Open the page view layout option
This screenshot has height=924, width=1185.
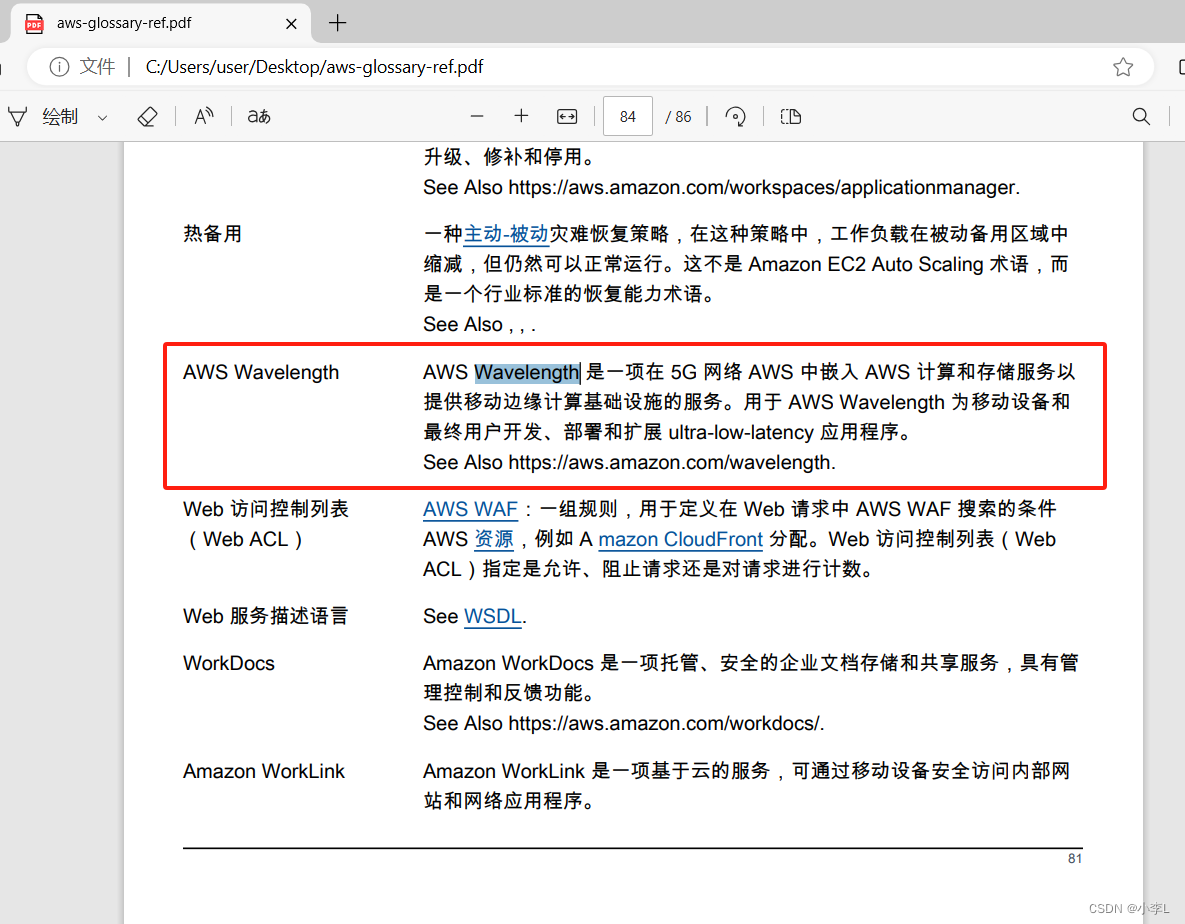coord(791,116)
